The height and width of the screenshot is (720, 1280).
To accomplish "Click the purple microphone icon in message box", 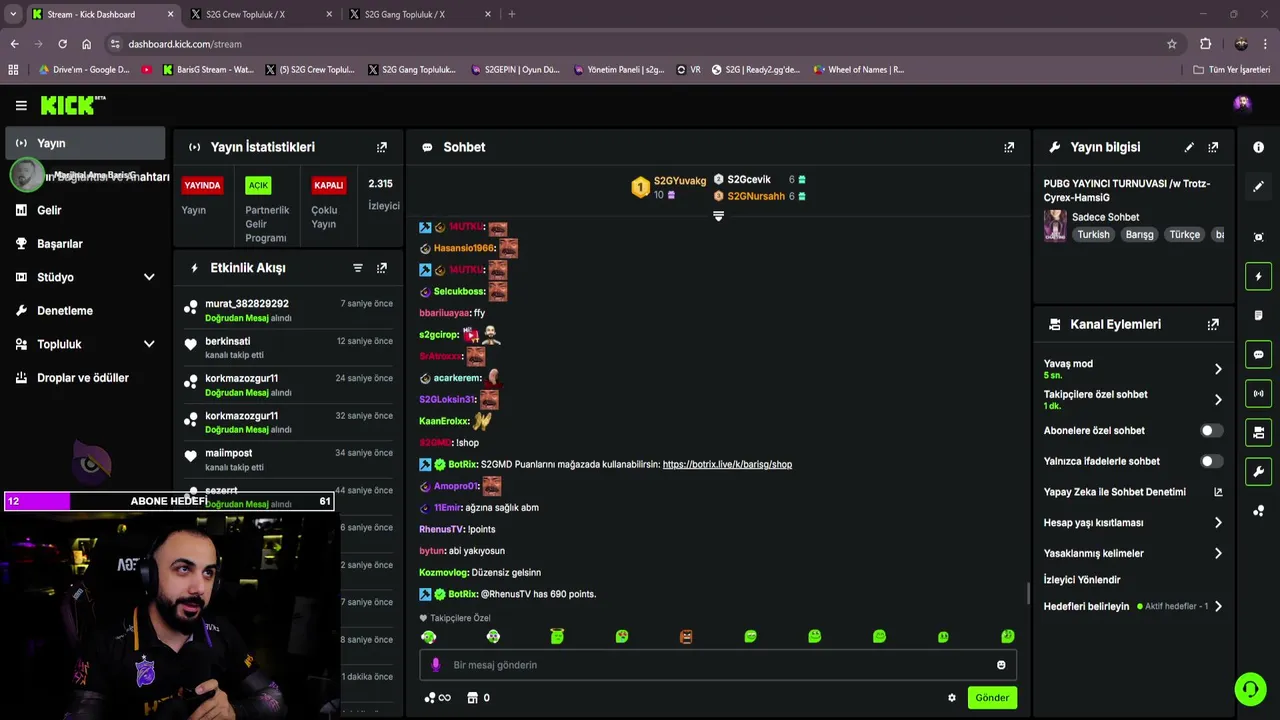I will [435, 665].
